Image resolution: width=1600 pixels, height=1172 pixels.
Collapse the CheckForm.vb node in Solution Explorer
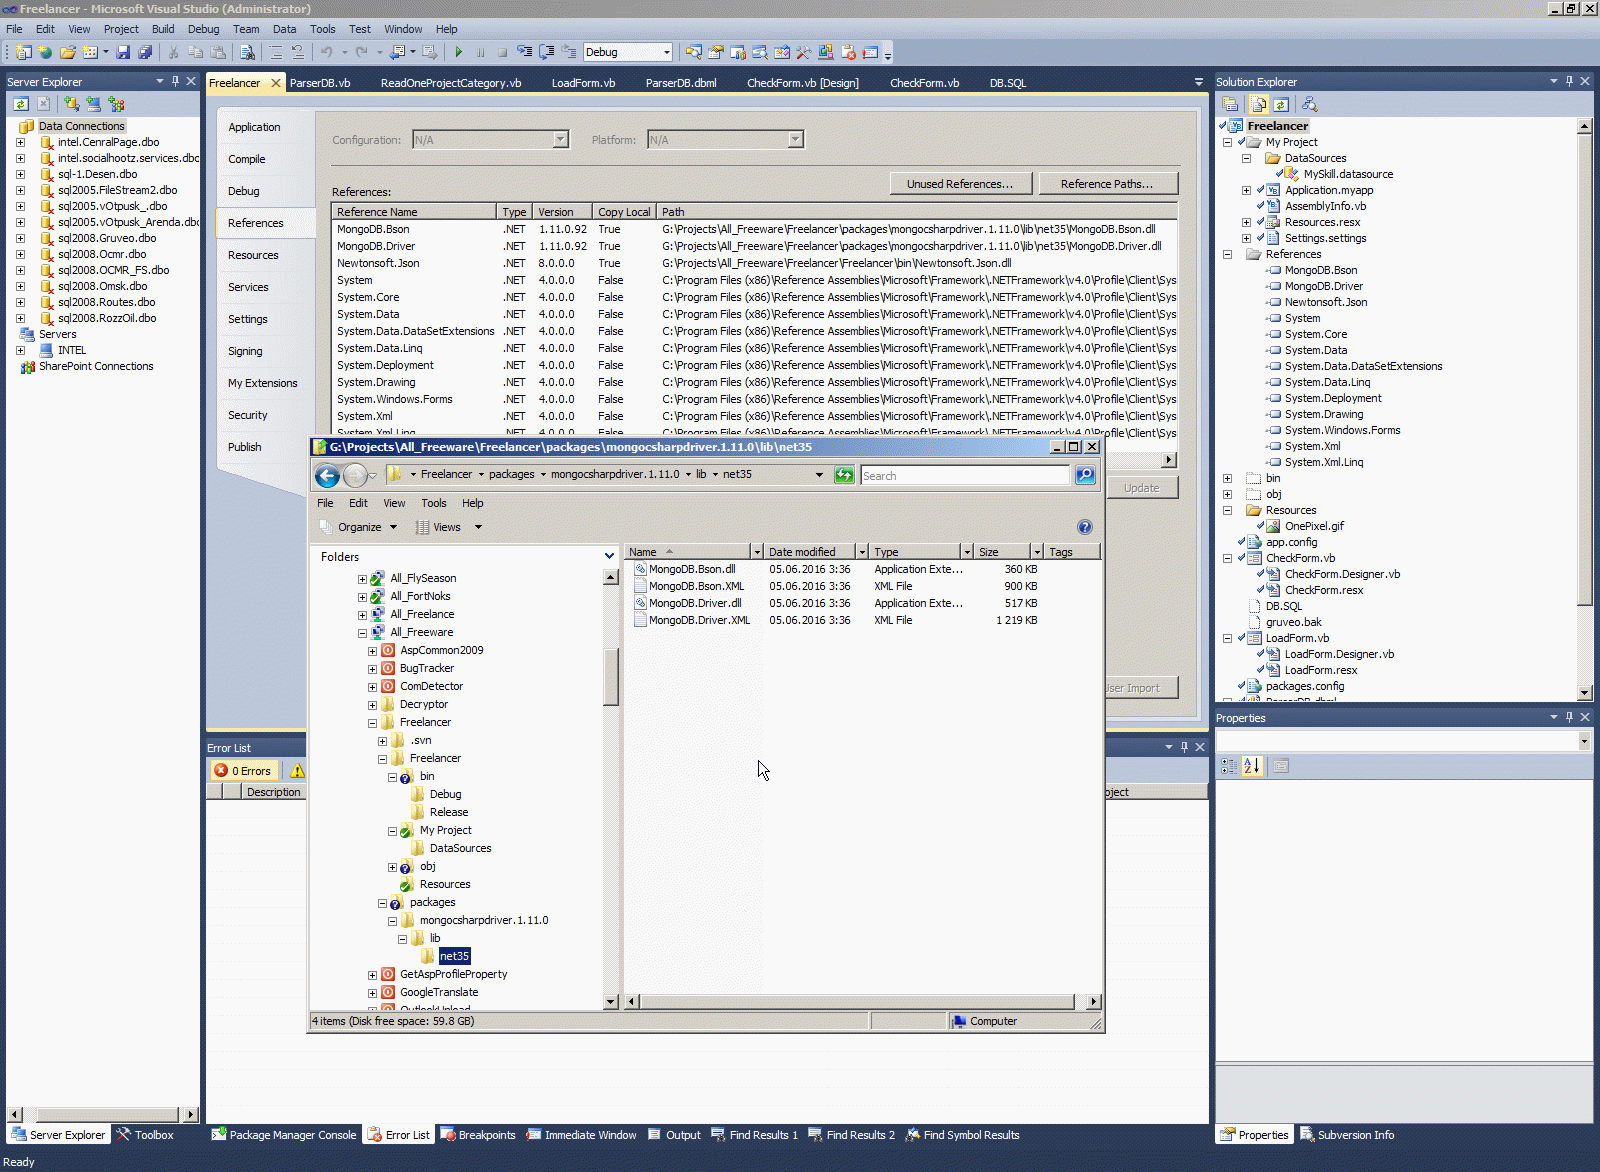click(x=1227, y=559)
